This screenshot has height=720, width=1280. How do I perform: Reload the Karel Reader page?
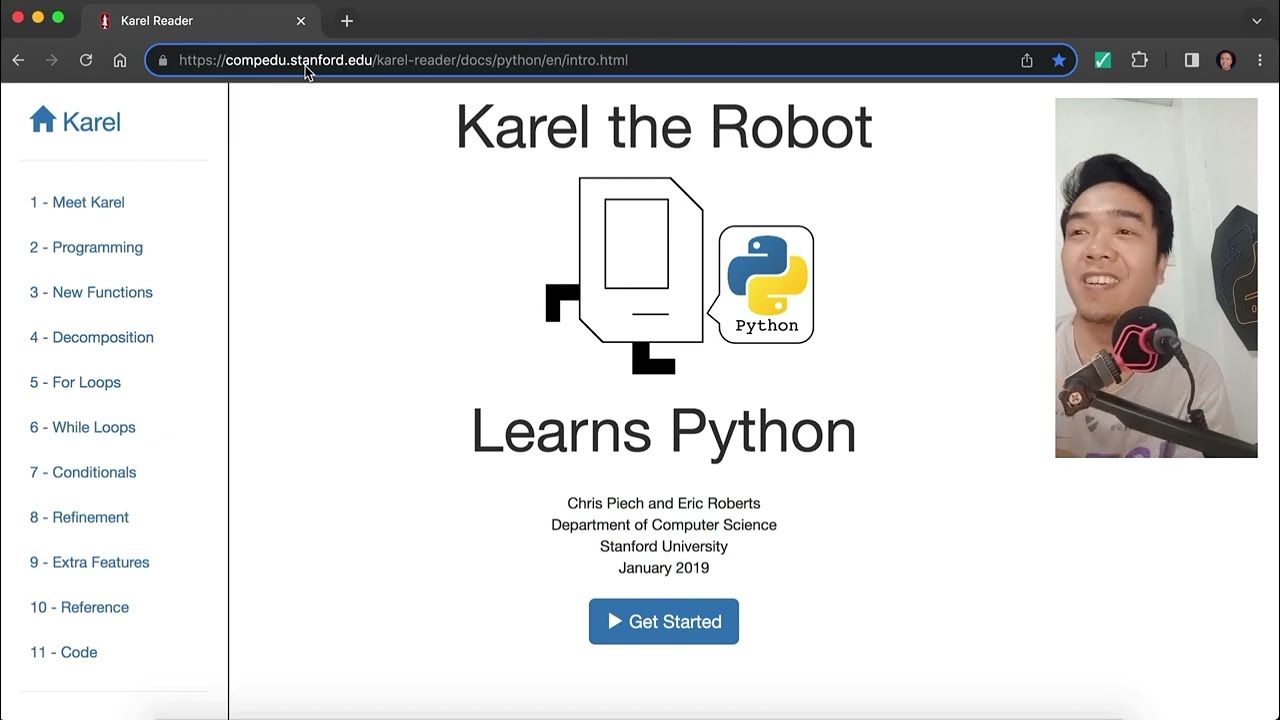pyautogui.click(x=86, y=60)
